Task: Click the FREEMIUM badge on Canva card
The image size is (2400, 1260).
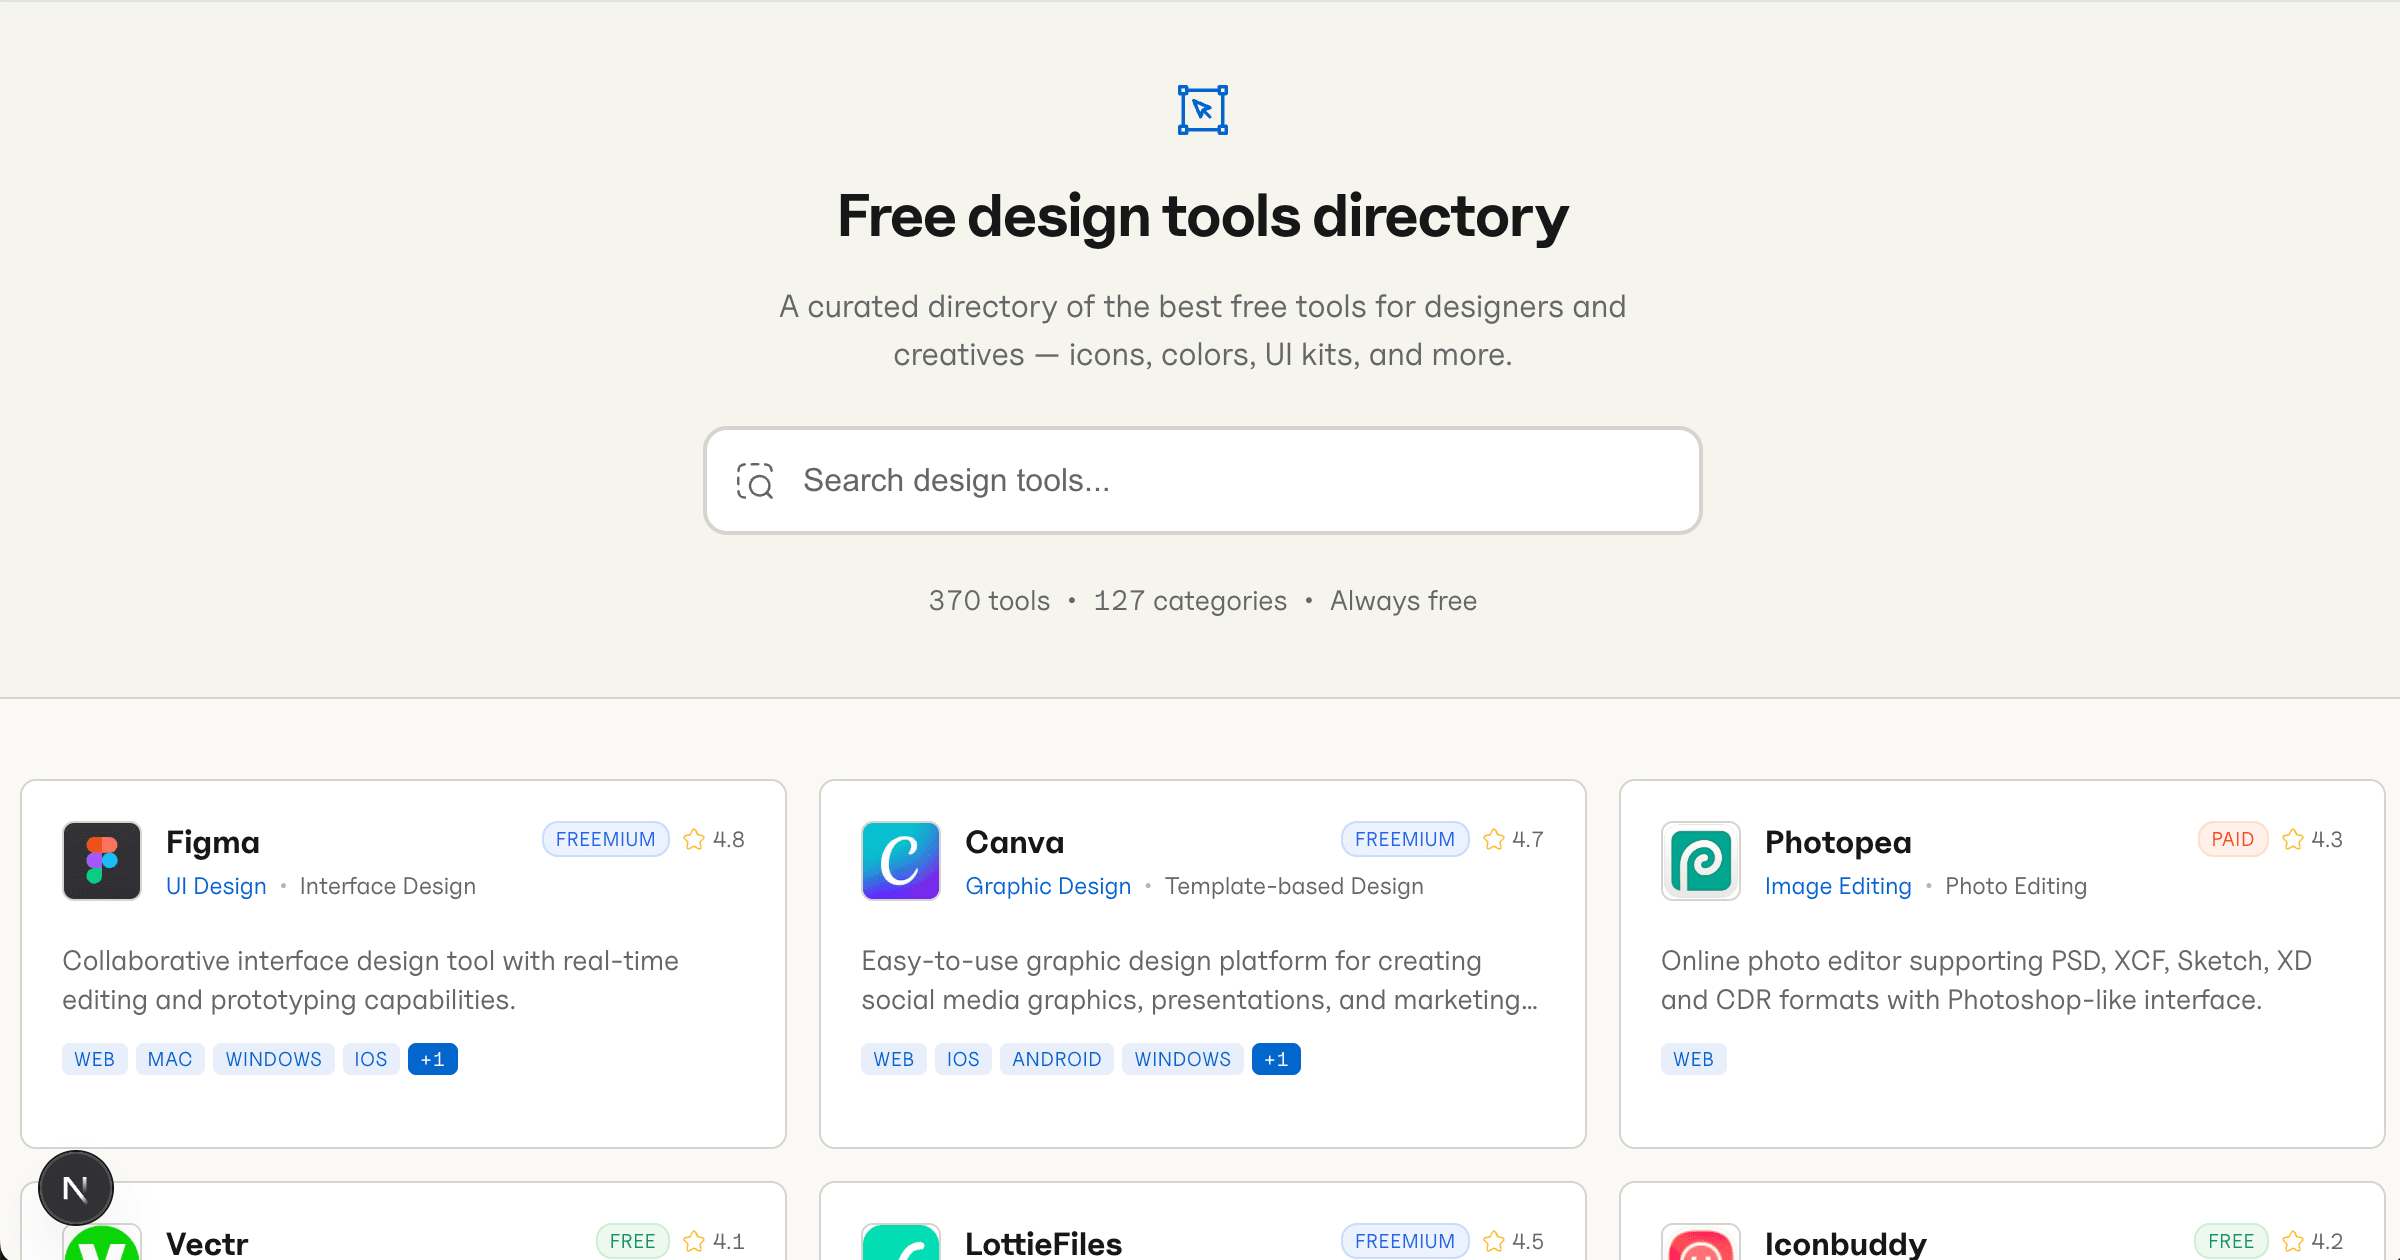Action: [1404, 839]
